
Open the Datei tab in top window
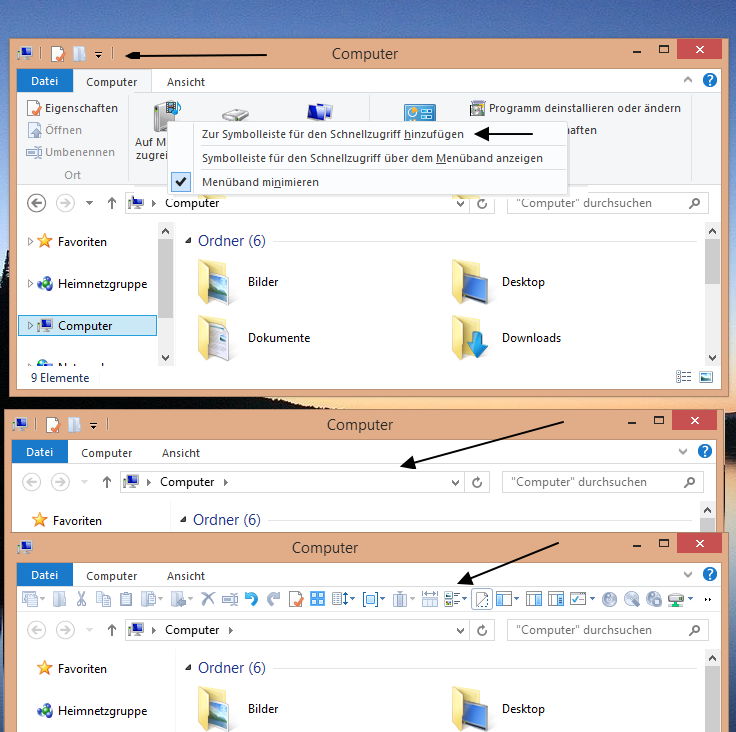click(45, 81)
